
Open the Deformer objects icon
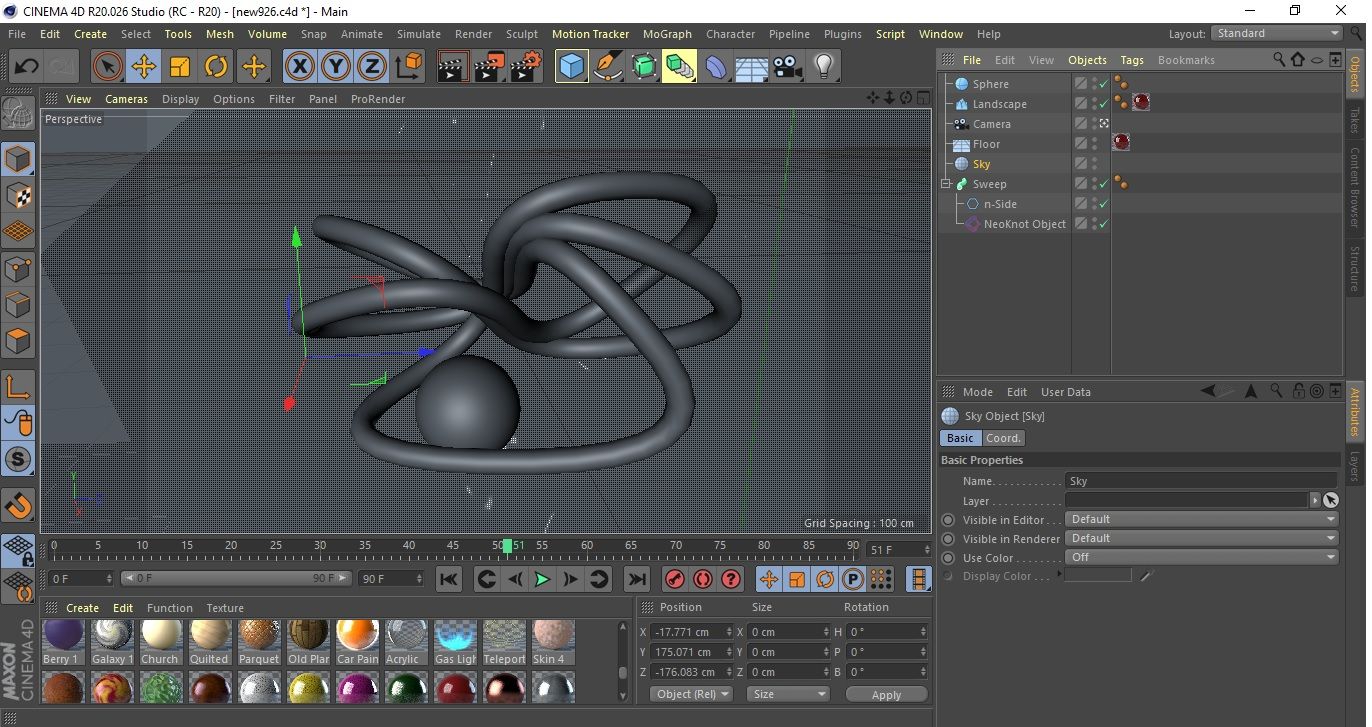(x=716, y=67)
